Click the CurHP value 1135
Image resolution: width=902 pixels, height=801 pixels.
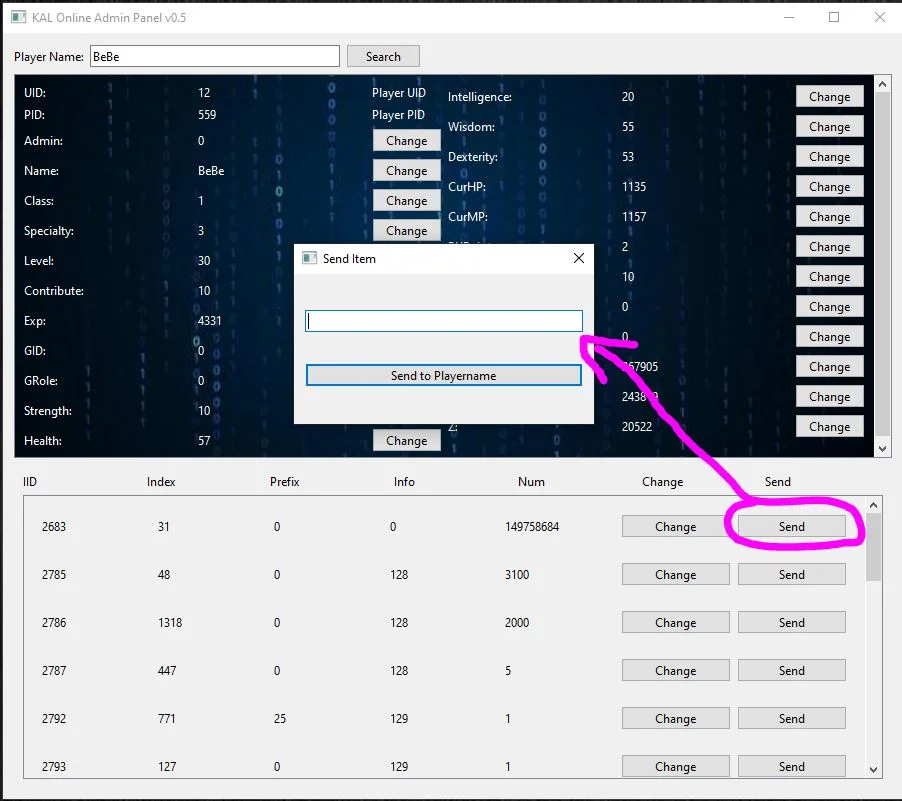[x=634, y=186]
